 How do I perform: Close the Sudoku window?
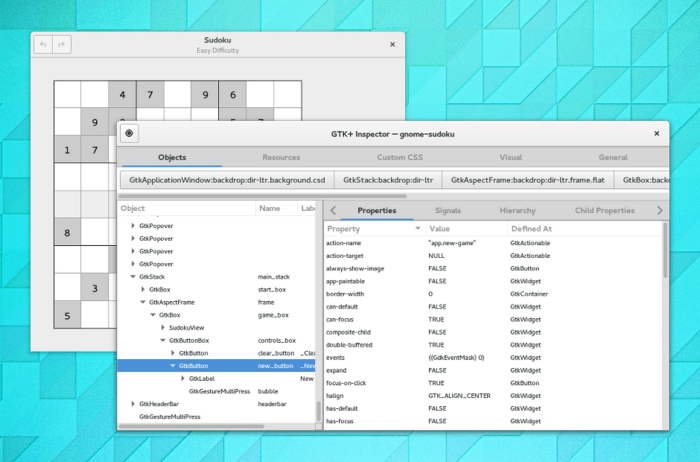[x=393, y=44]
